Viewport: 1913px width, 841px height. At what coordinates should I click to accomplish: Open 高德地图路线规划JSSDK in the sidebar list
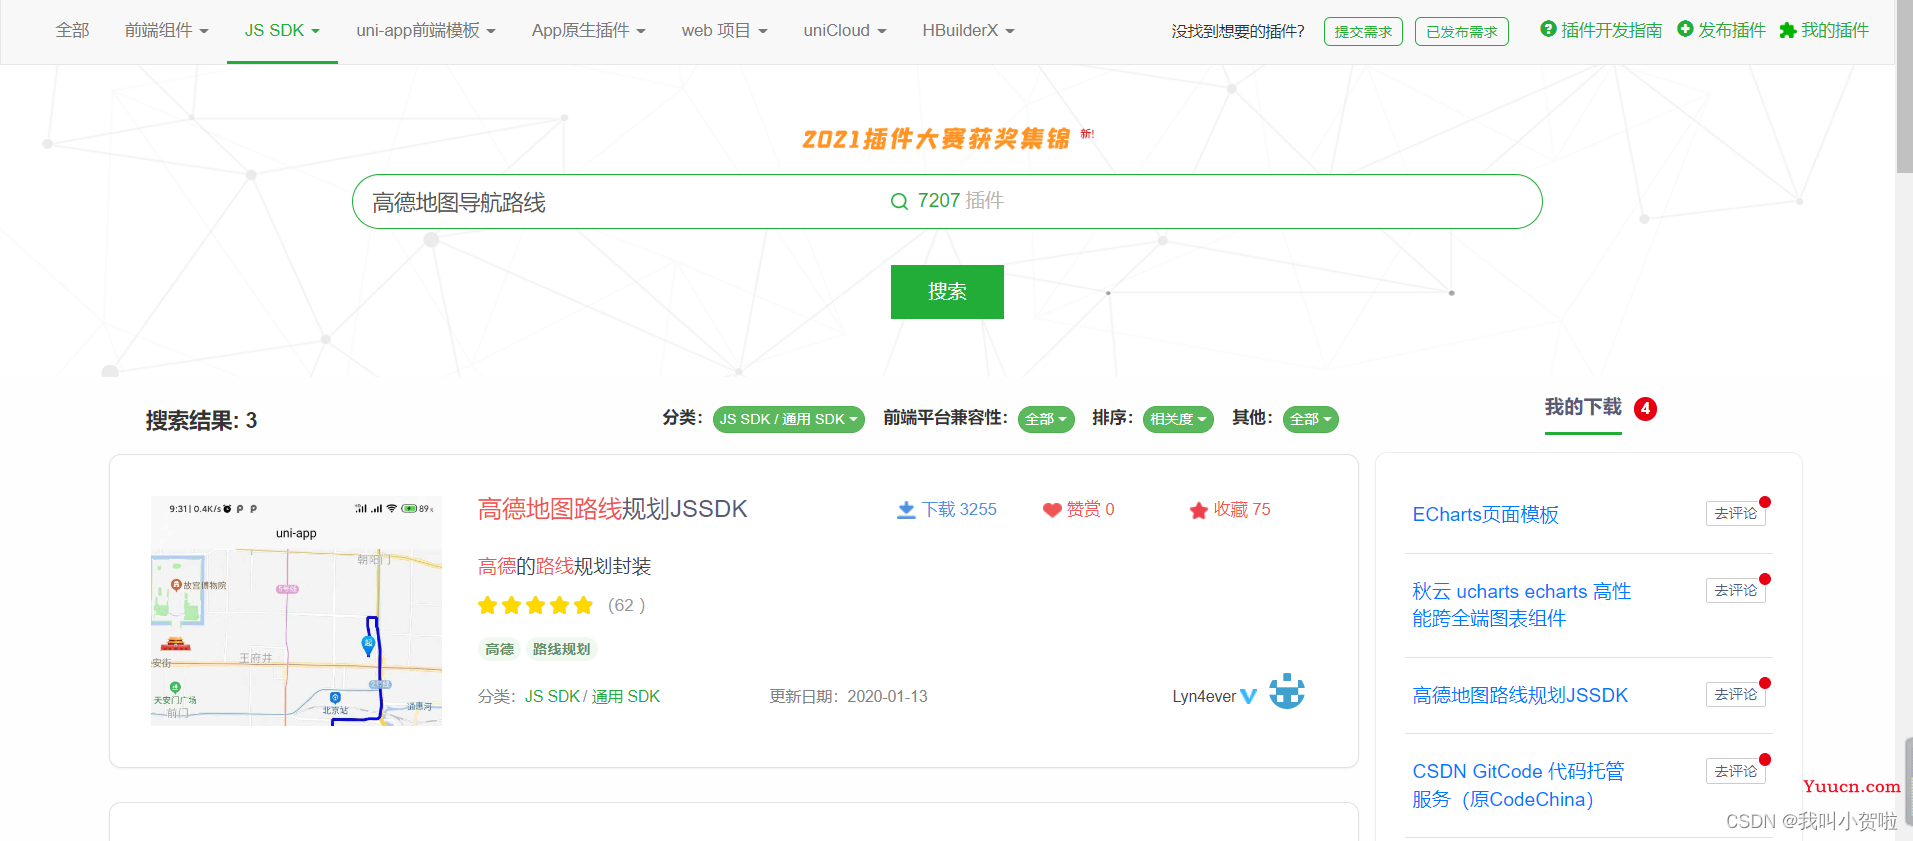[1520, 695]
